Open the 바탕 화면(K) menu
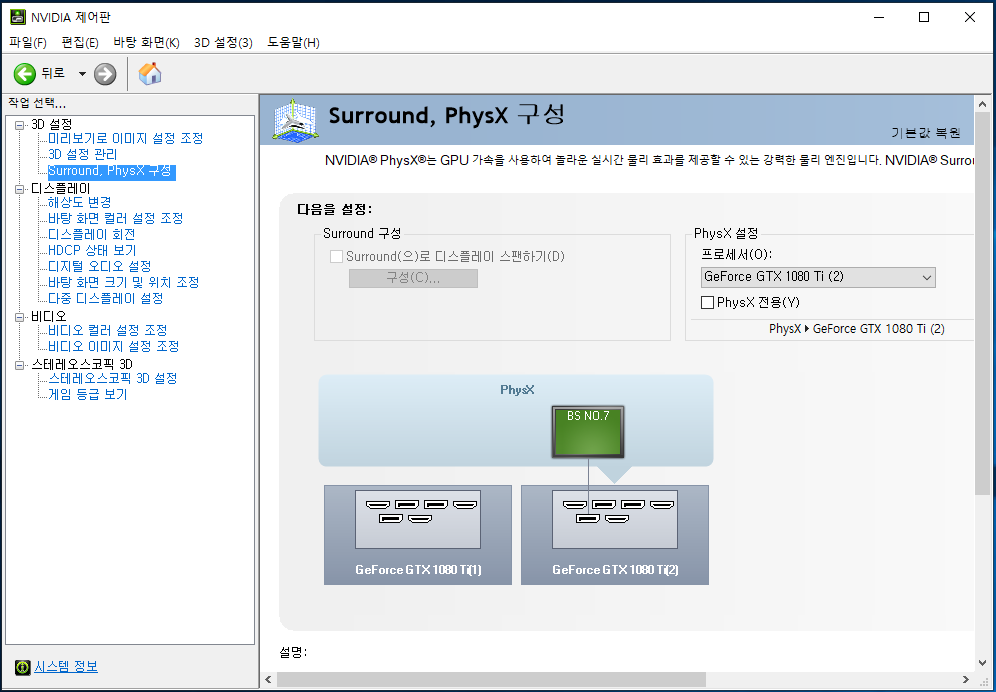Image resolution: width=996 pixels, height=692 pixels. [x=146, y=43]
